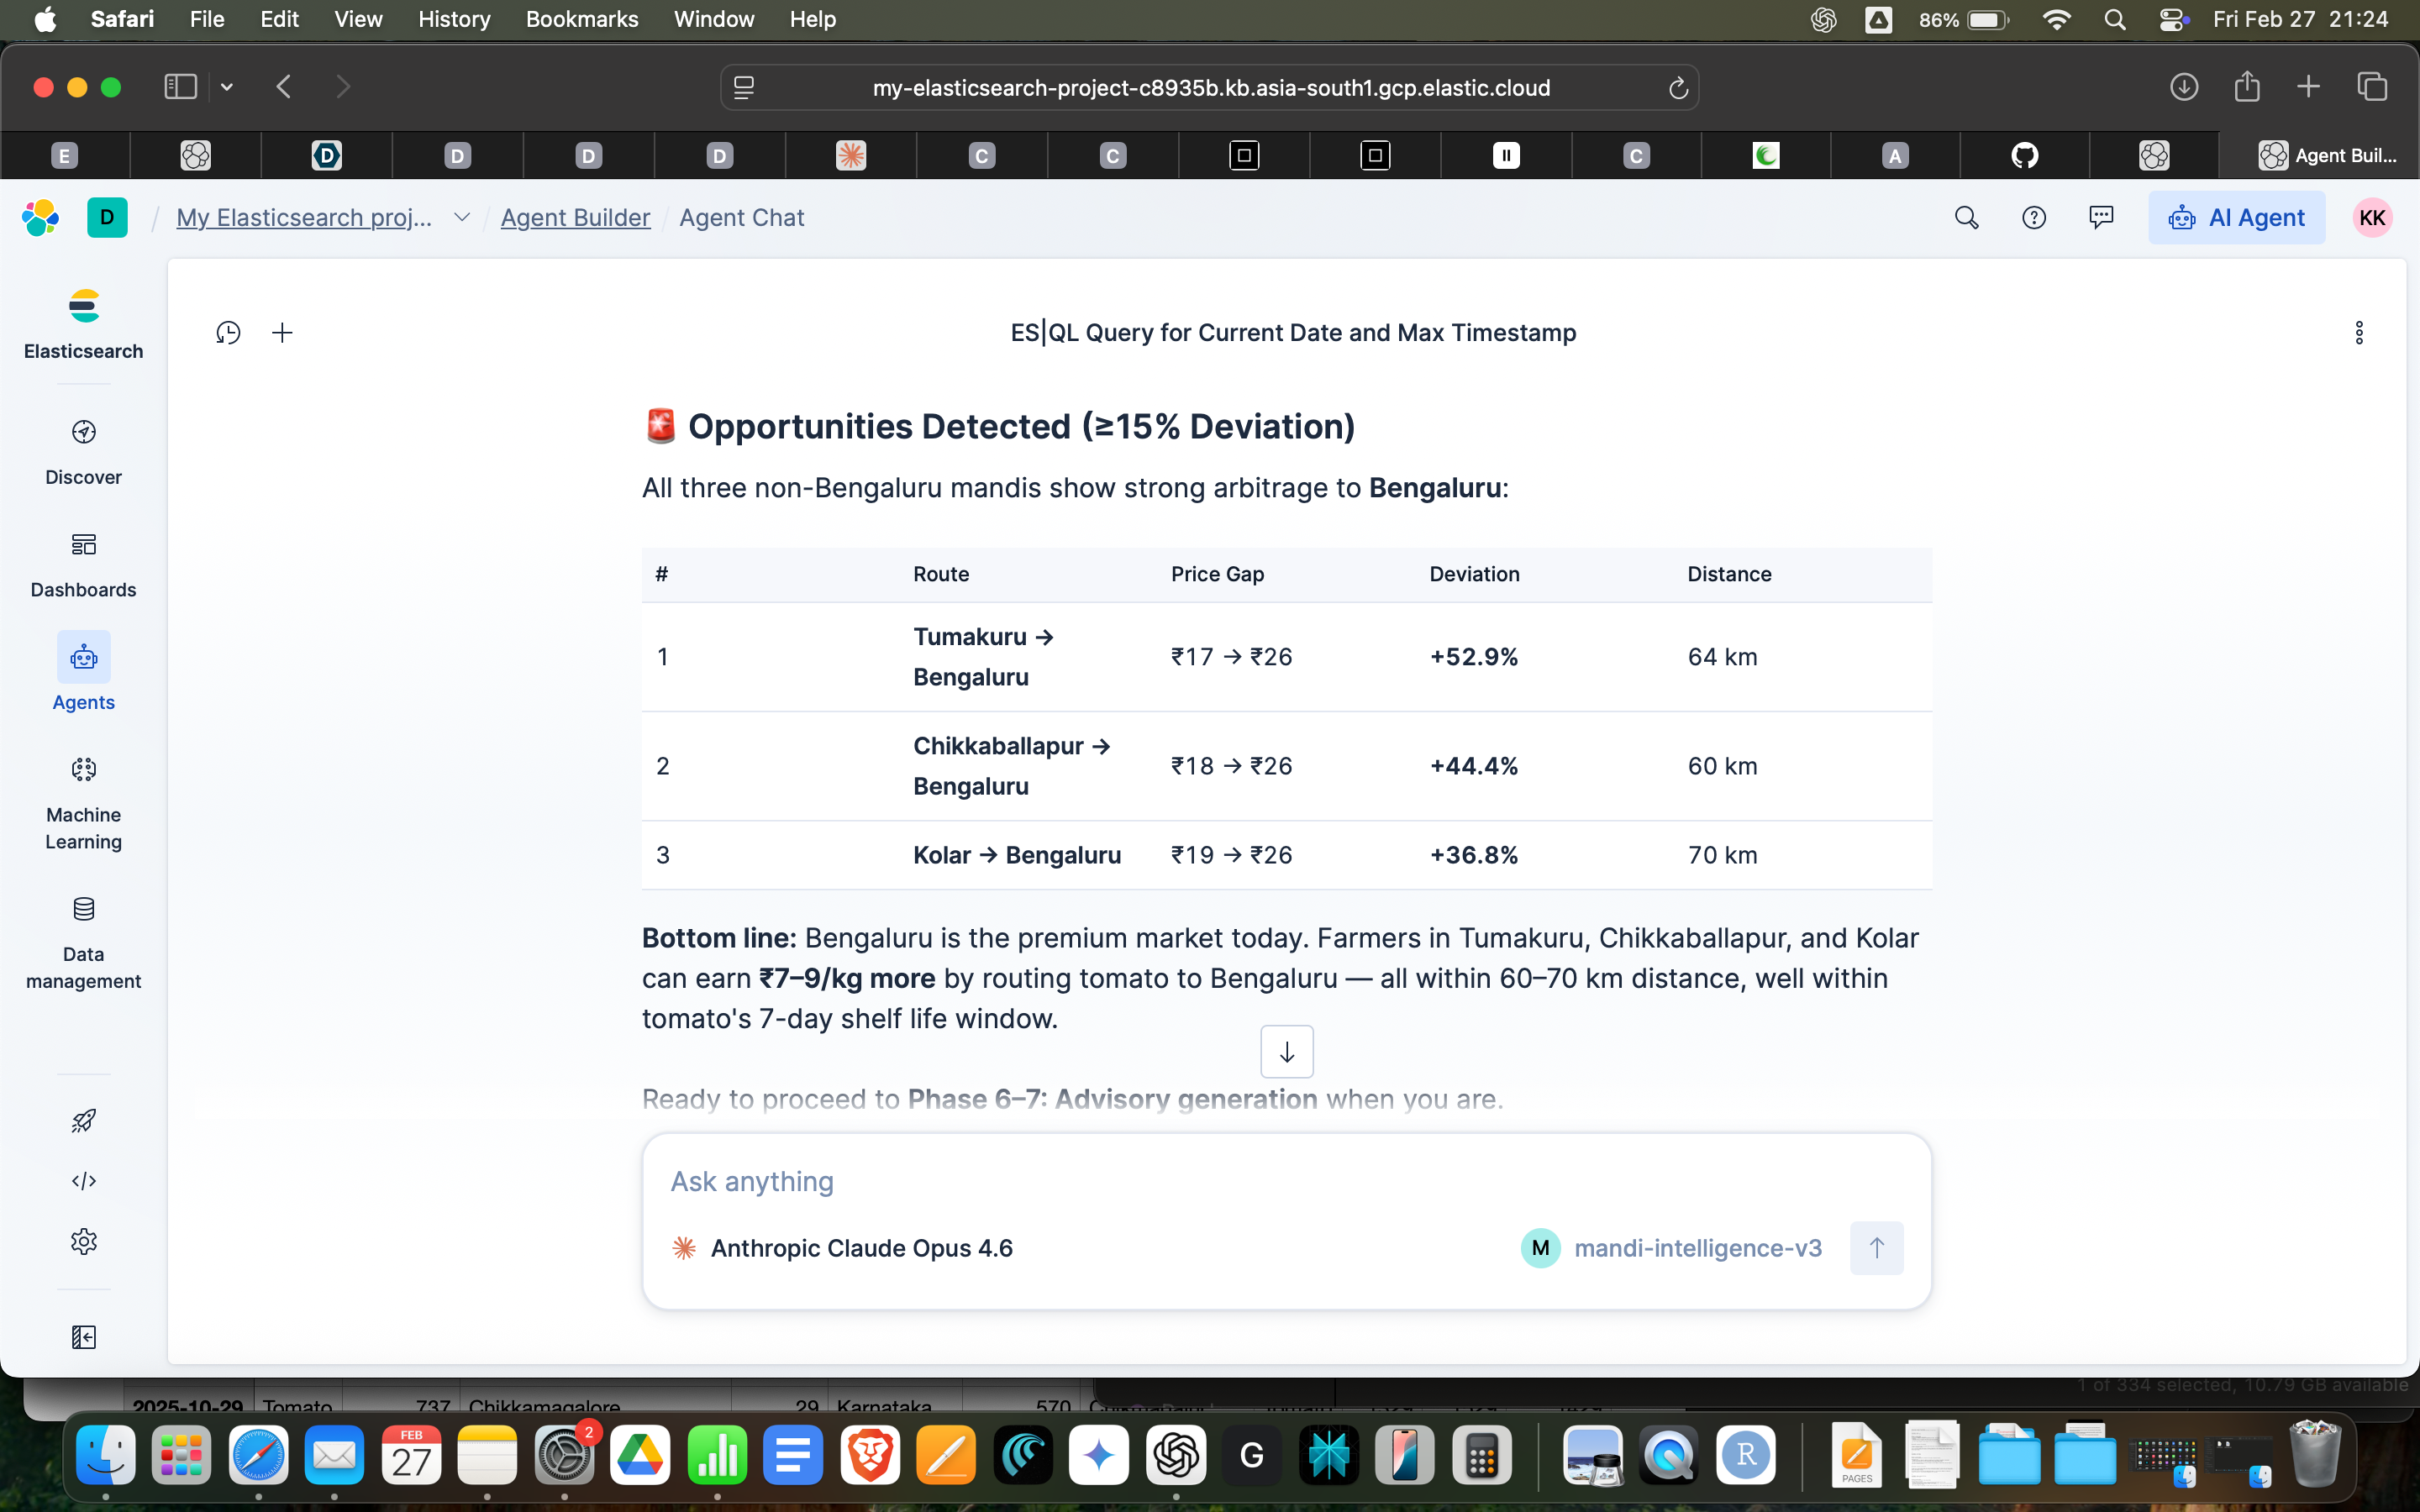Open Machine Learning section

coord(83,803)
